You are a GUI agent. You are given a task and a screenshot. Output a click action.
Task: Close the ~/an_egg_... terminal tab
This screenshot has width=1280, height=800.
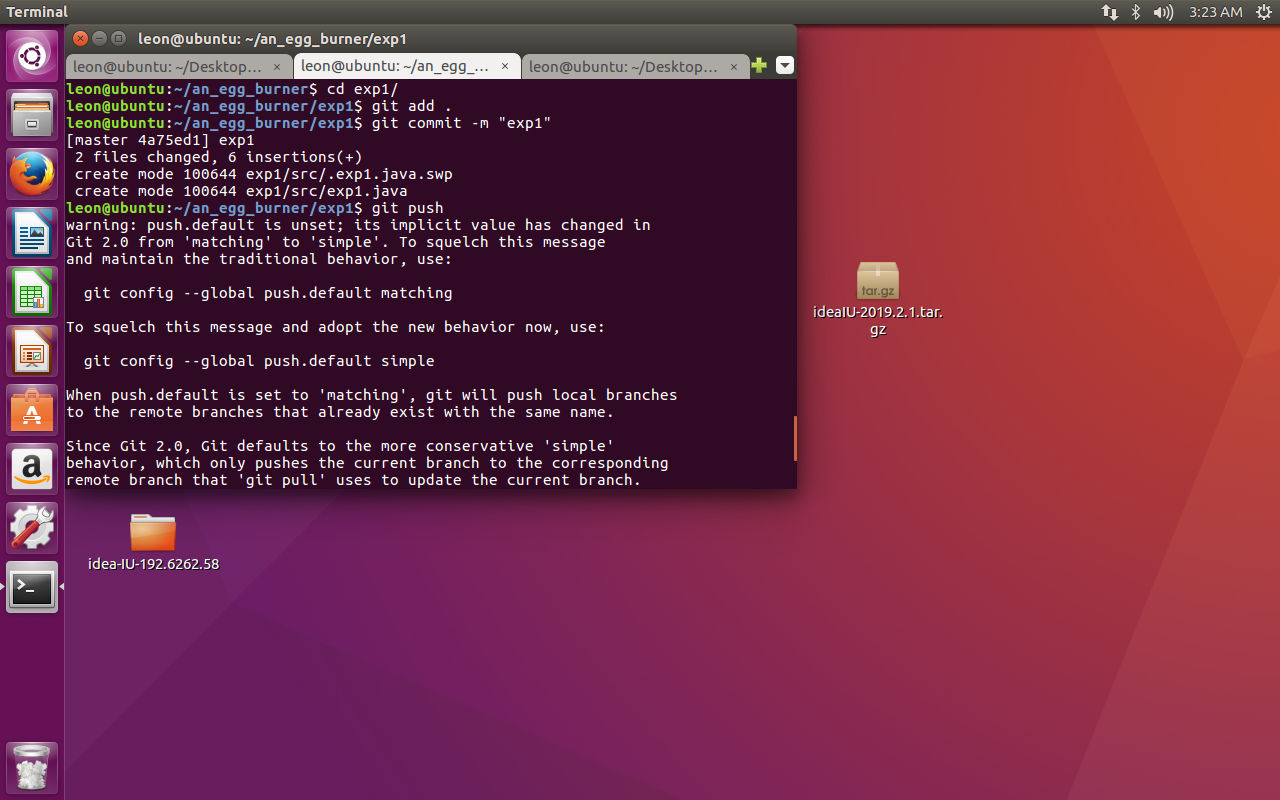(505, 67)
